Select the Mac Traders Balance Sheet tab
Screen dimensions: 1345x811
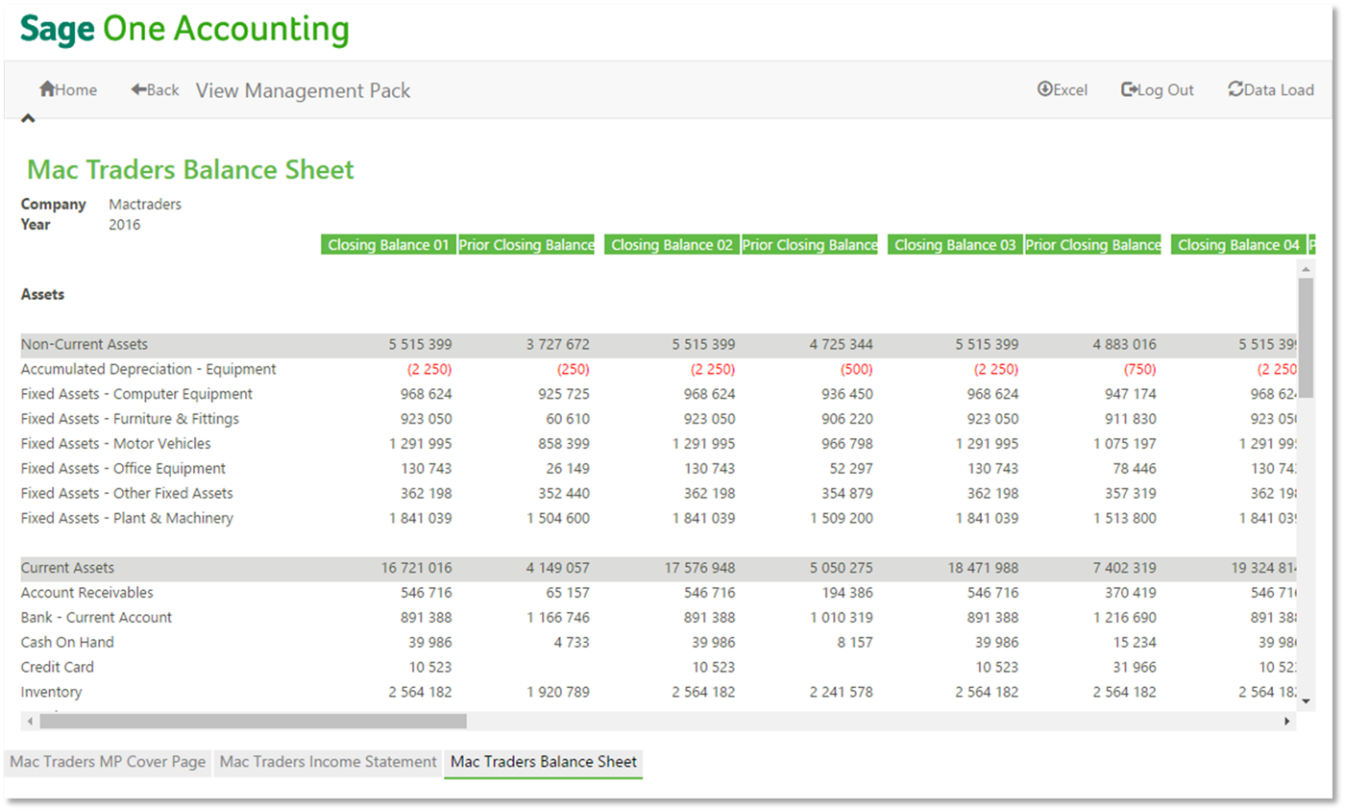[543, 762]
